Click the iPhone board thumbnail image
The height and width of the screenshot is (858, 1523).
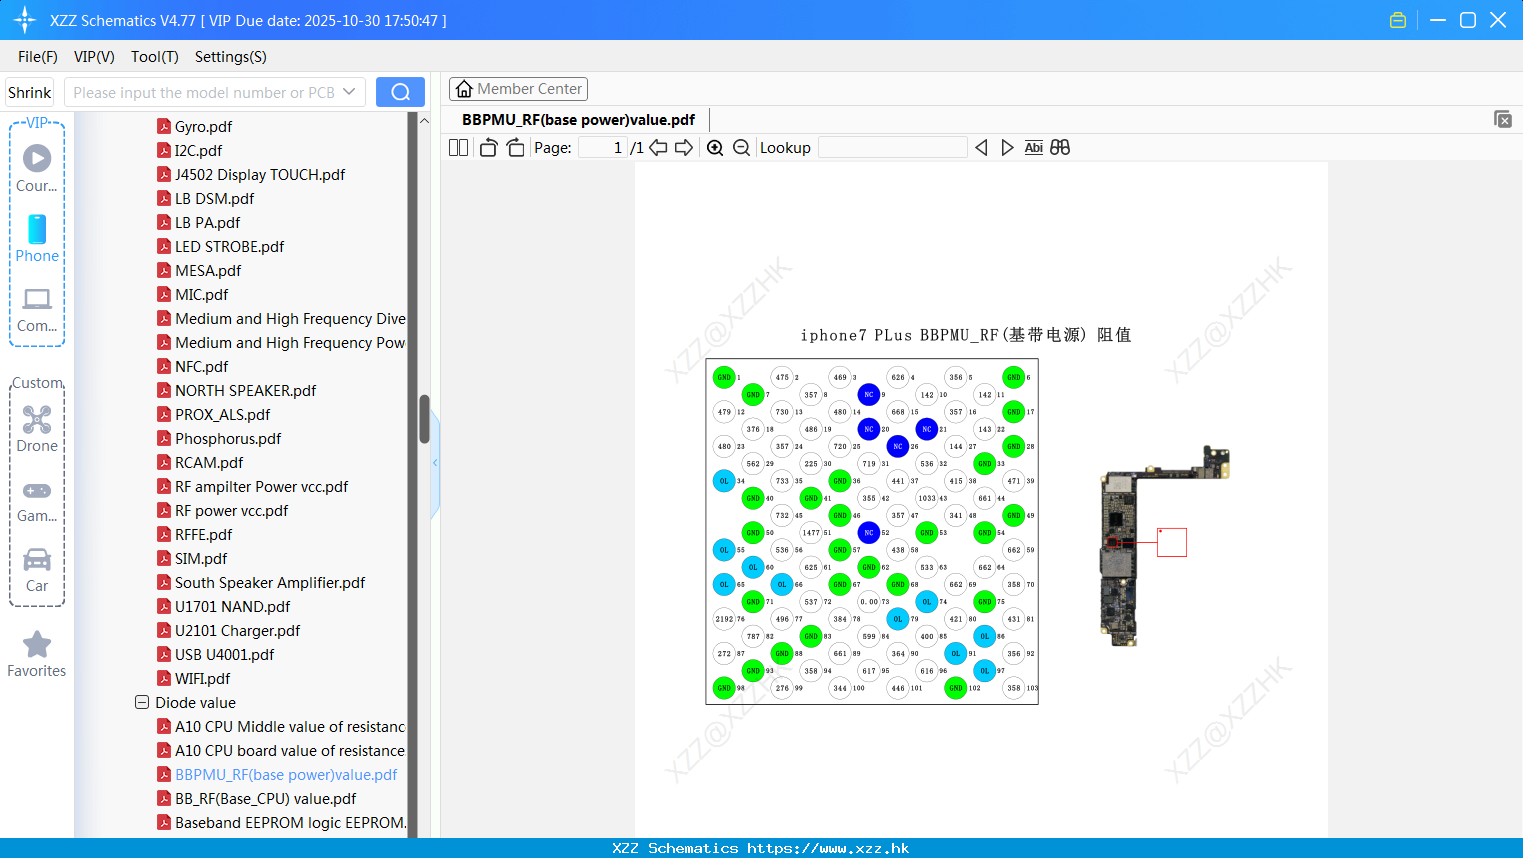[x=1165, y=546]
